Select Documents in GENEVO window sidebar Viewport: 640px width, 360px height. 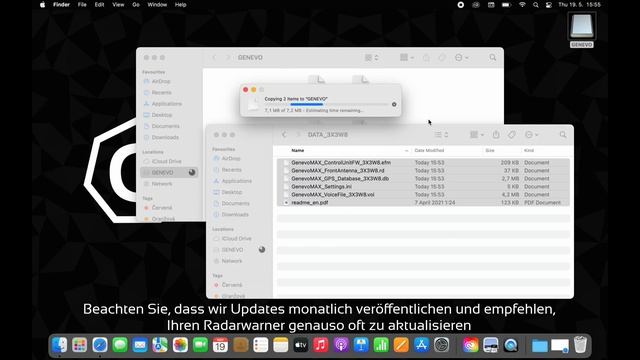coord(165,126)
